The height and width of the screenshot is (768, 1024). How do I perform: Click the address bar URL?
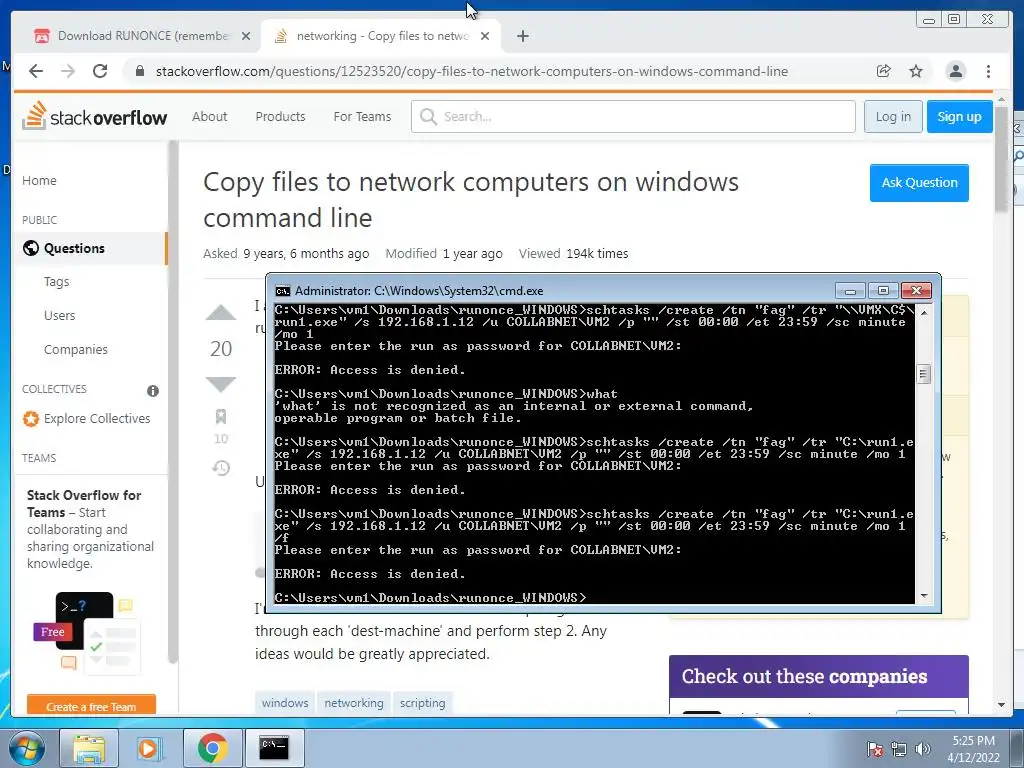pyautogui.click(x=472, y=71)
